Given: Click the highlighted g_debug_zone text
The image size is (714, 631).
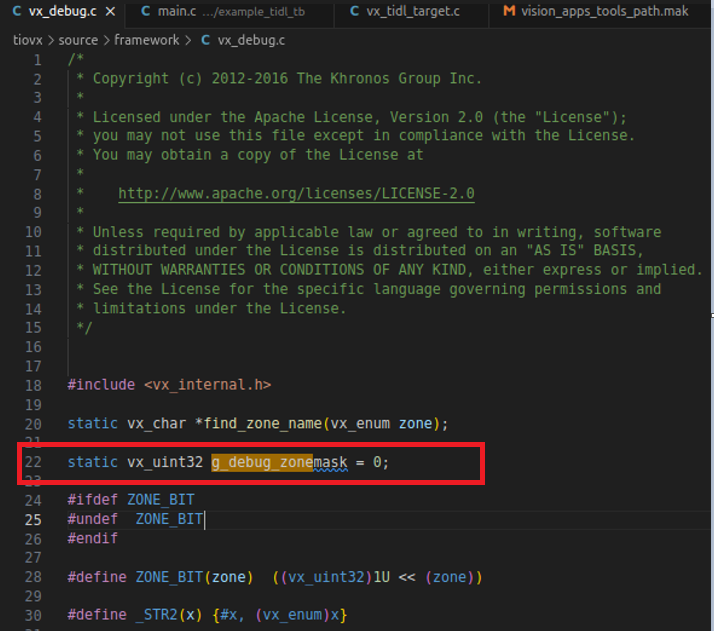Looking at the screenshot, I should (261, 462).
